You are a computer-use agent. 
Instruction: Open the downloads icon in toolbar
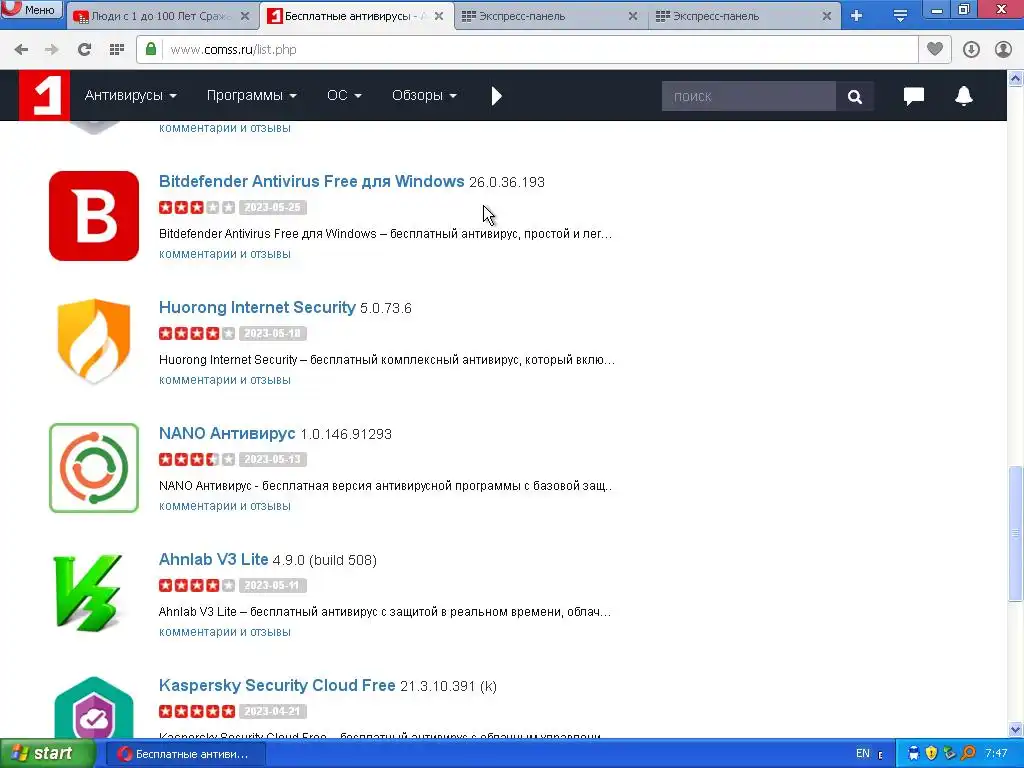(971, 50)
